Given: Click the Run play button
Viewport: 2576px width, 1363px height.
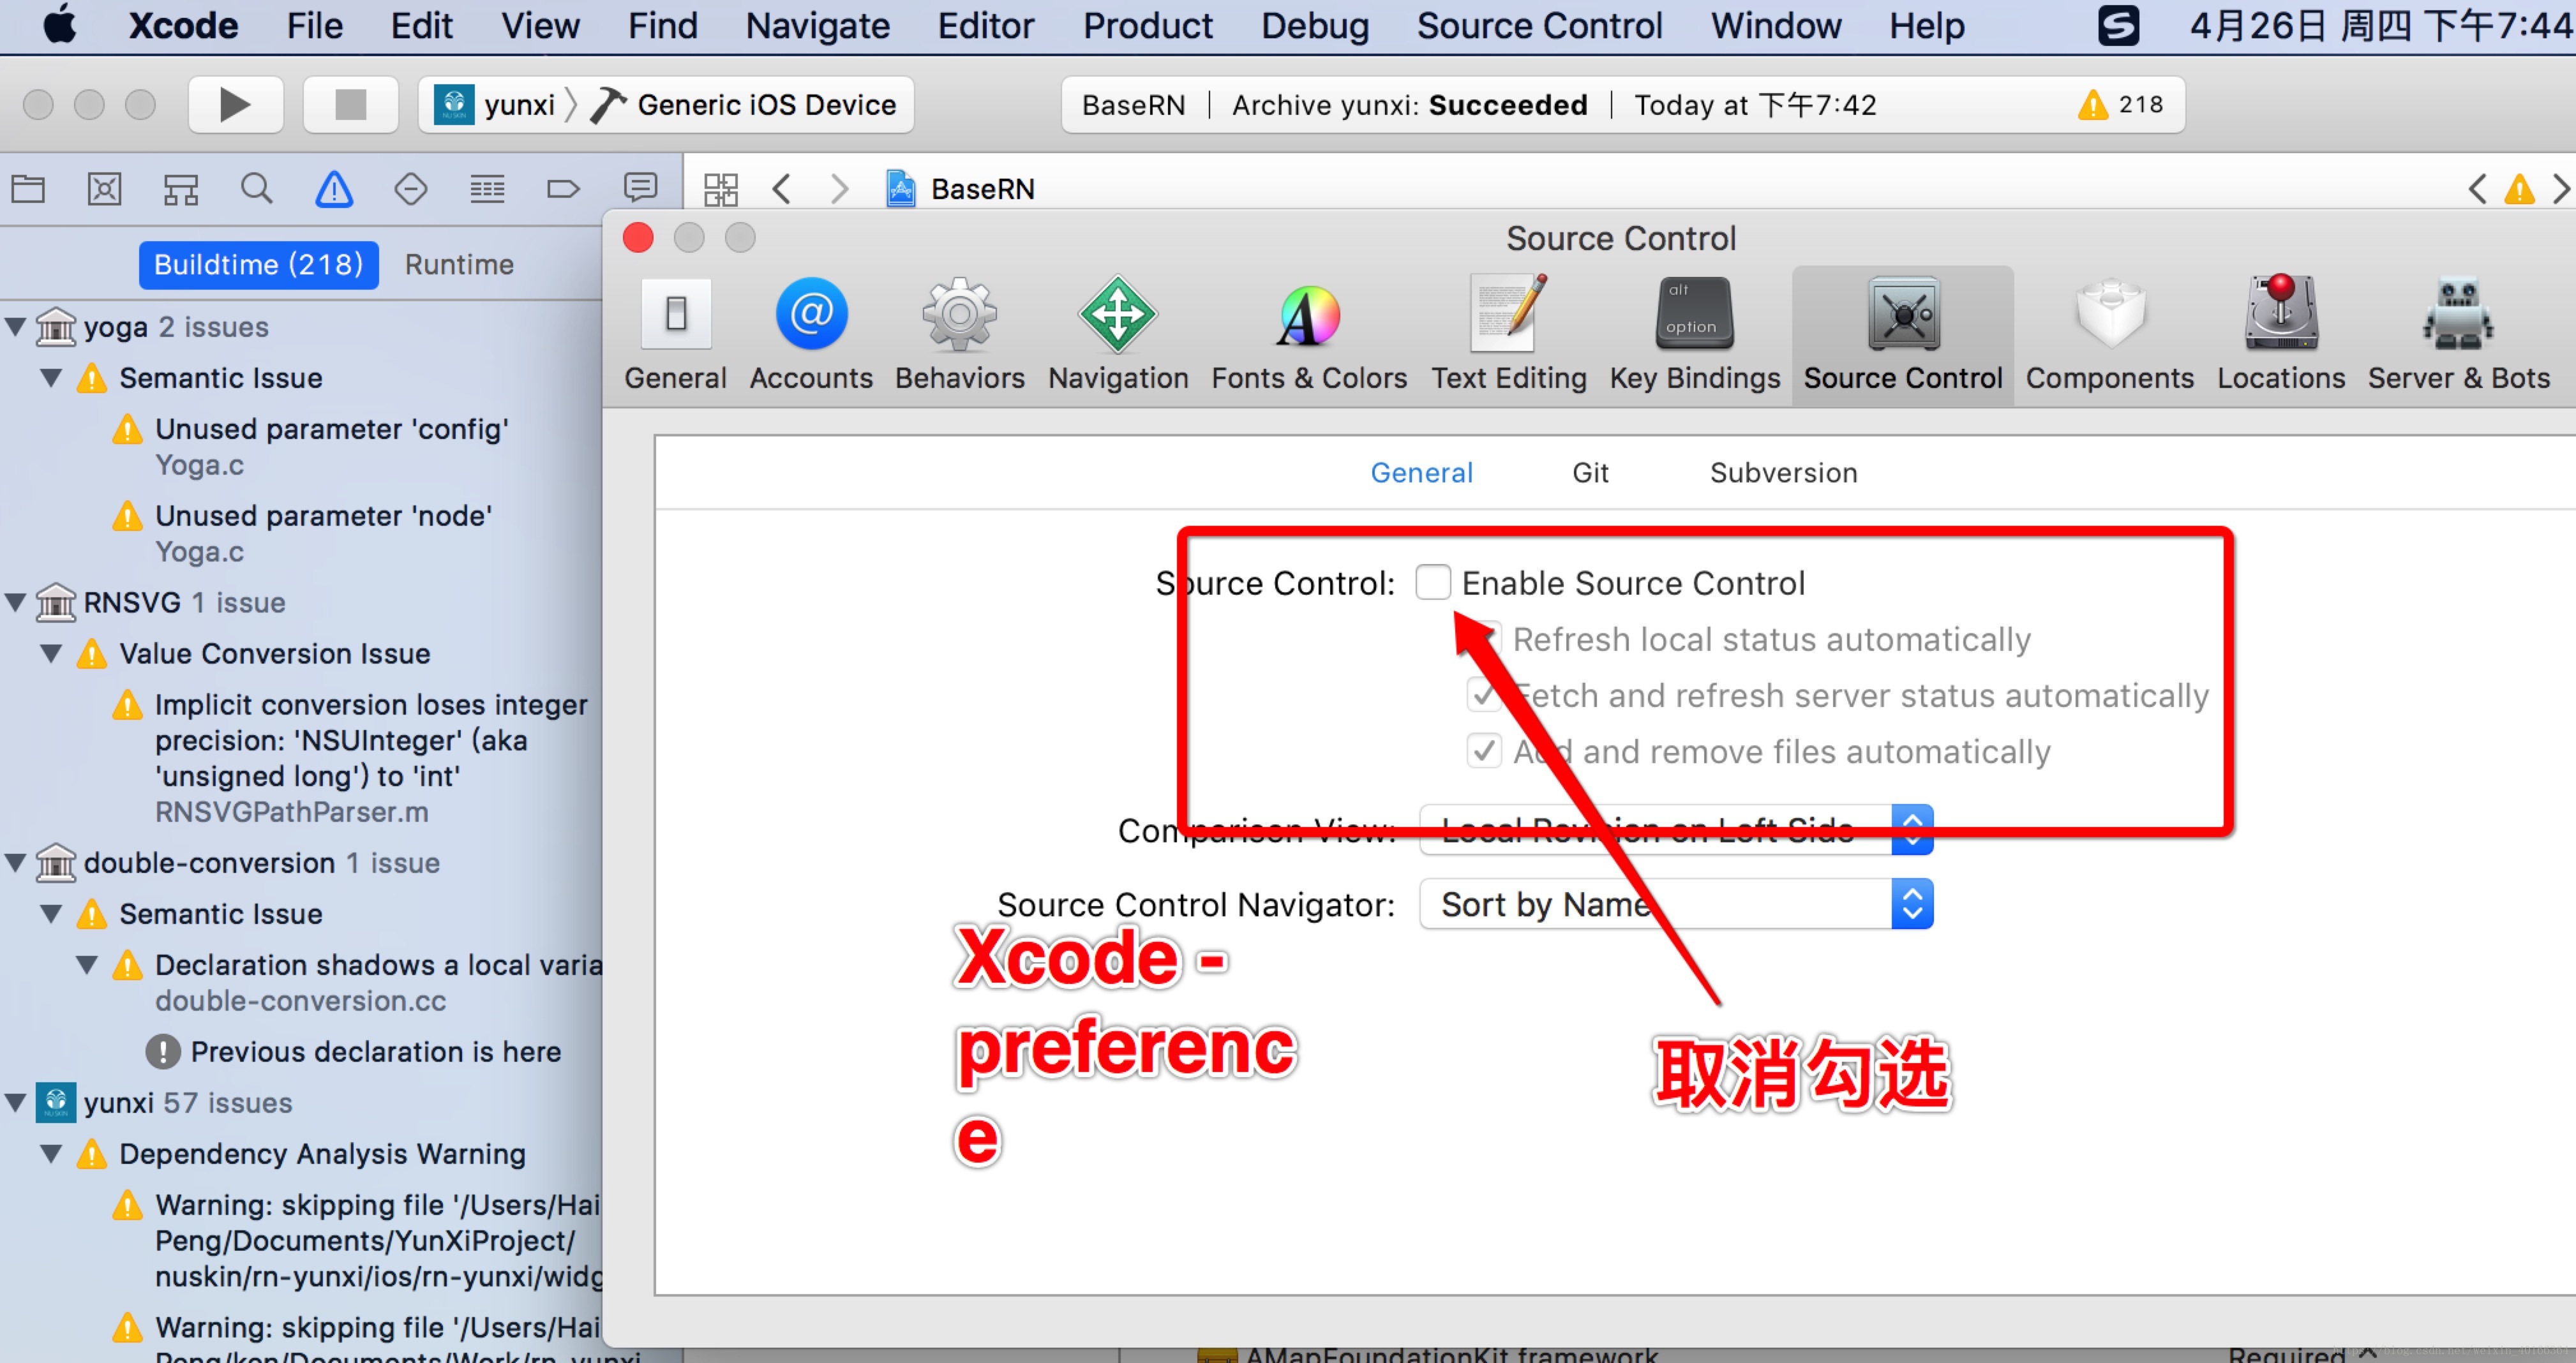Looking at the screenshot, I should coord(235,104).
